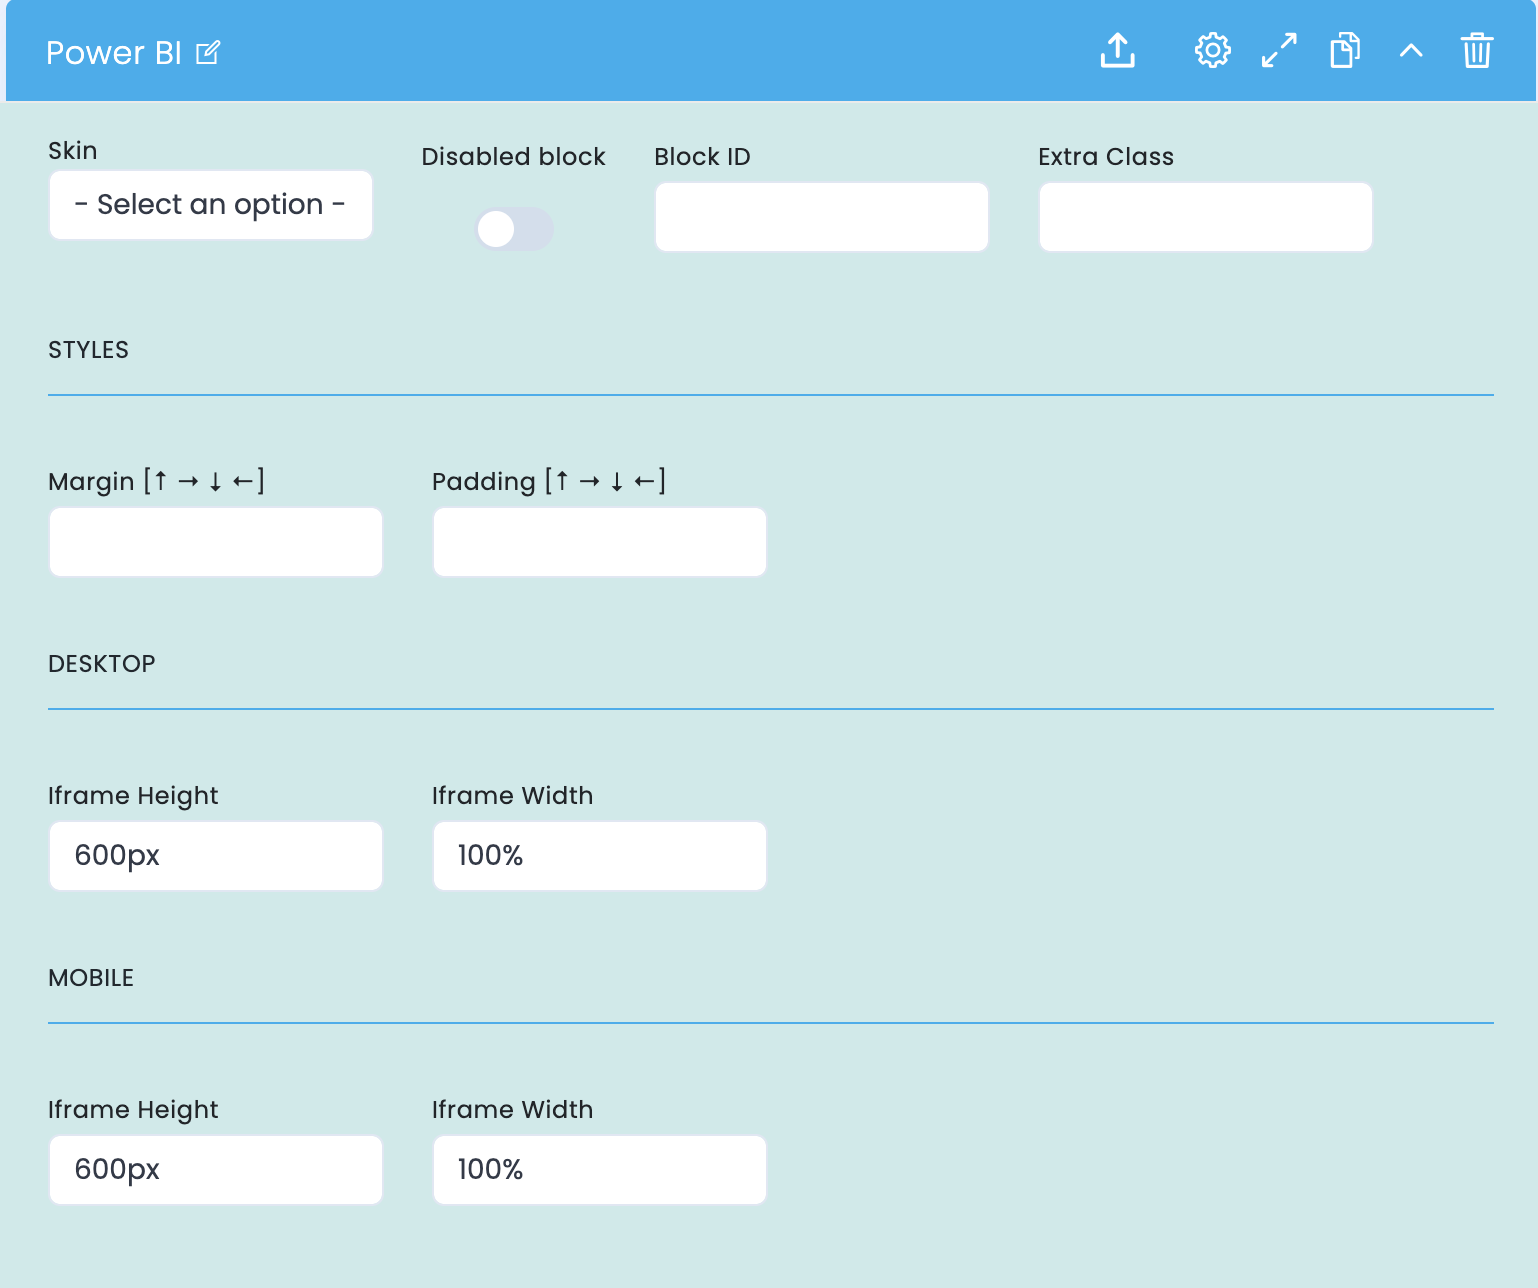
Task: Focus the Extra Class field
Action: (1206, 217)
